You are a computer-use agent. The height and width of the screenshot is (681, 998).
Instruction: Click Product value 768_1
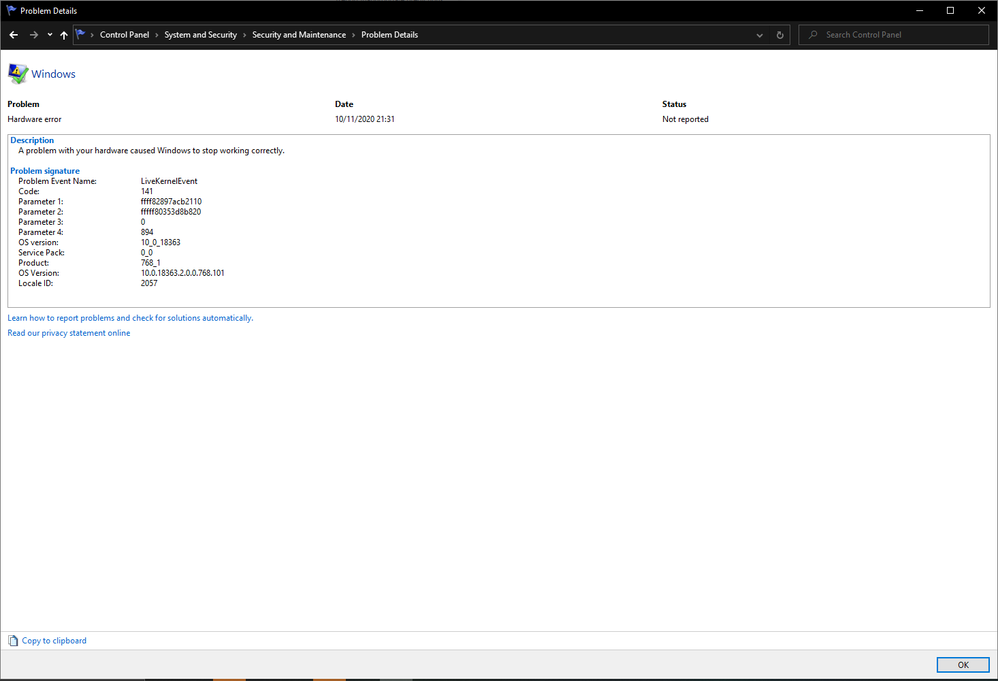tap(150, 263)
